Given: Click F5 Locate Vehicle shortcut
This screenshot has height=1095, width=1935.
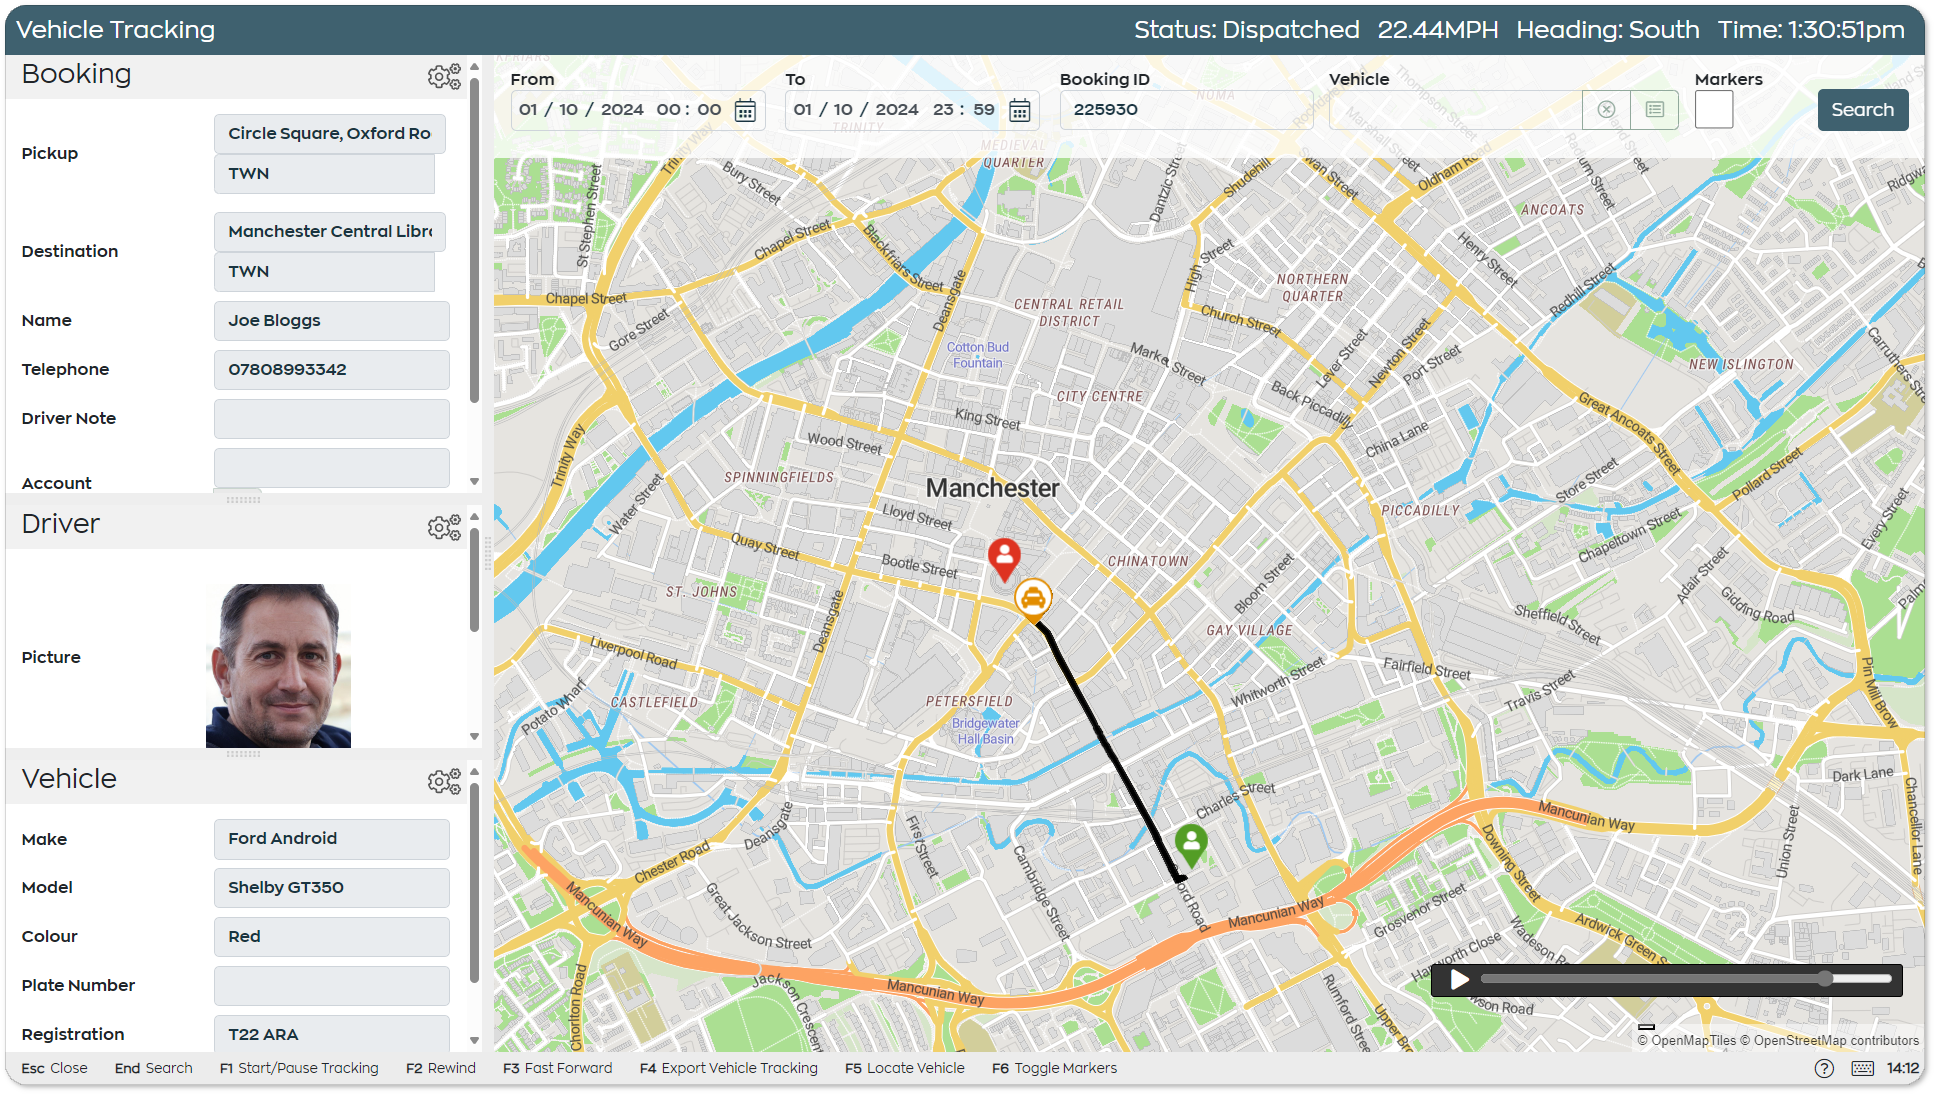Looking at the screenshot, I should [x=905, y=1068].
